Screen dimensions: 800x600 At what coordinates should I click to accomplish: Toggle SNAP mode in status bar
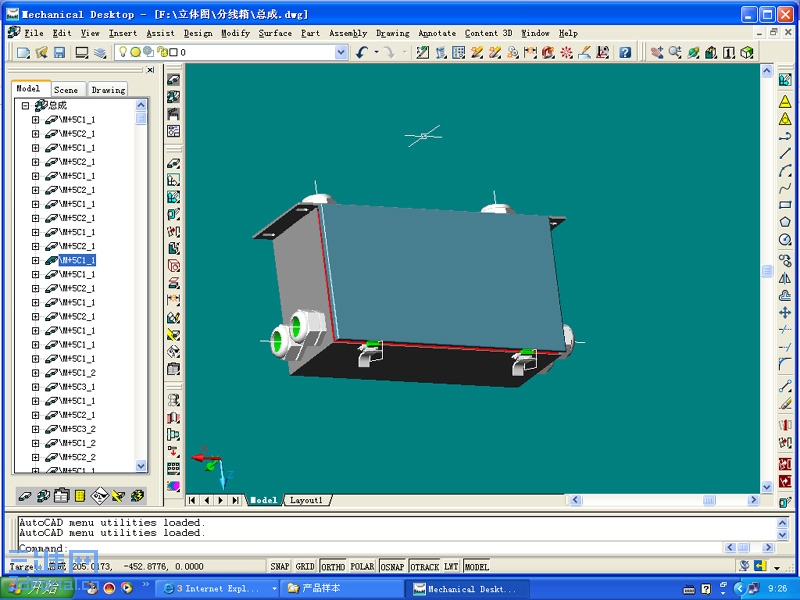[280, 566]
